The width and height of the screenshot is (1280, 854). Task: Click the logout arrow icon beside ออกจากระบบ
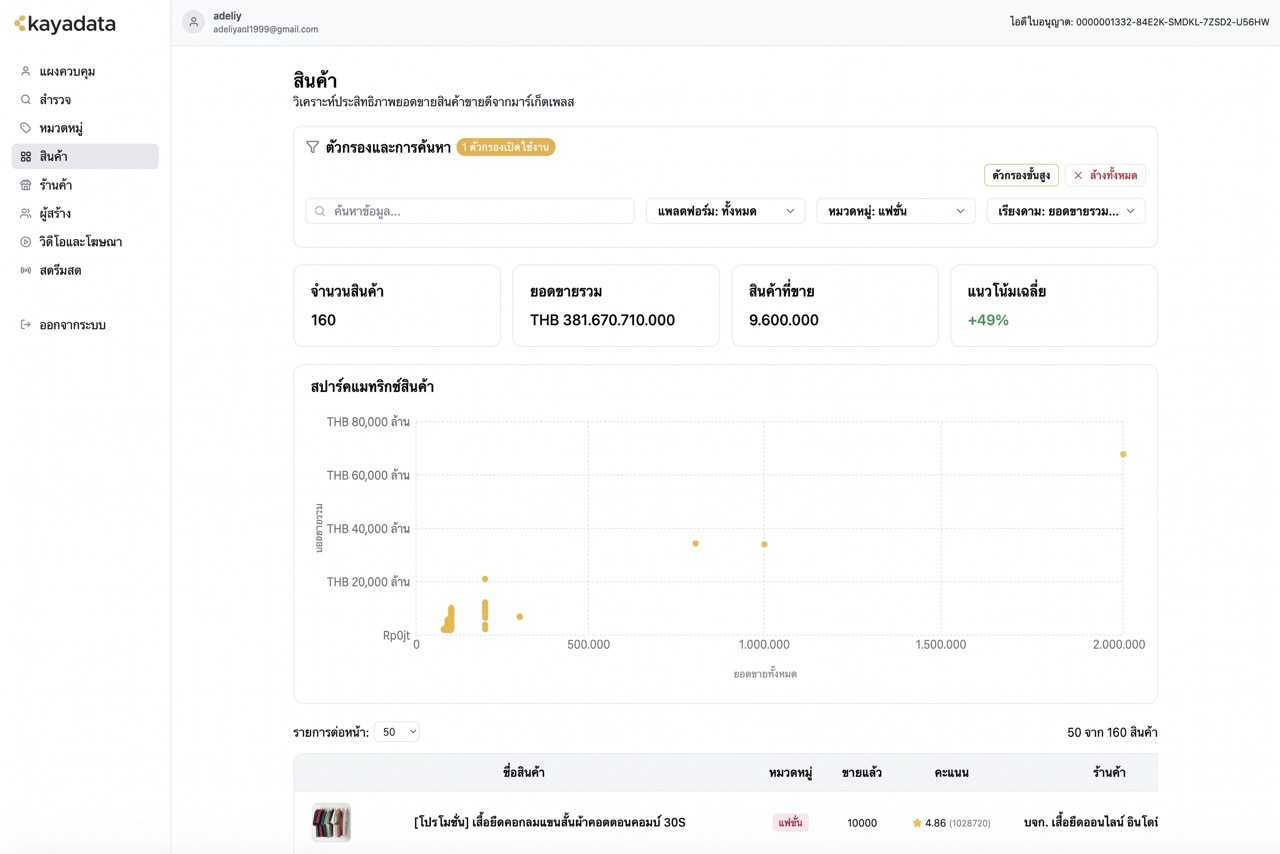(26, 325)
